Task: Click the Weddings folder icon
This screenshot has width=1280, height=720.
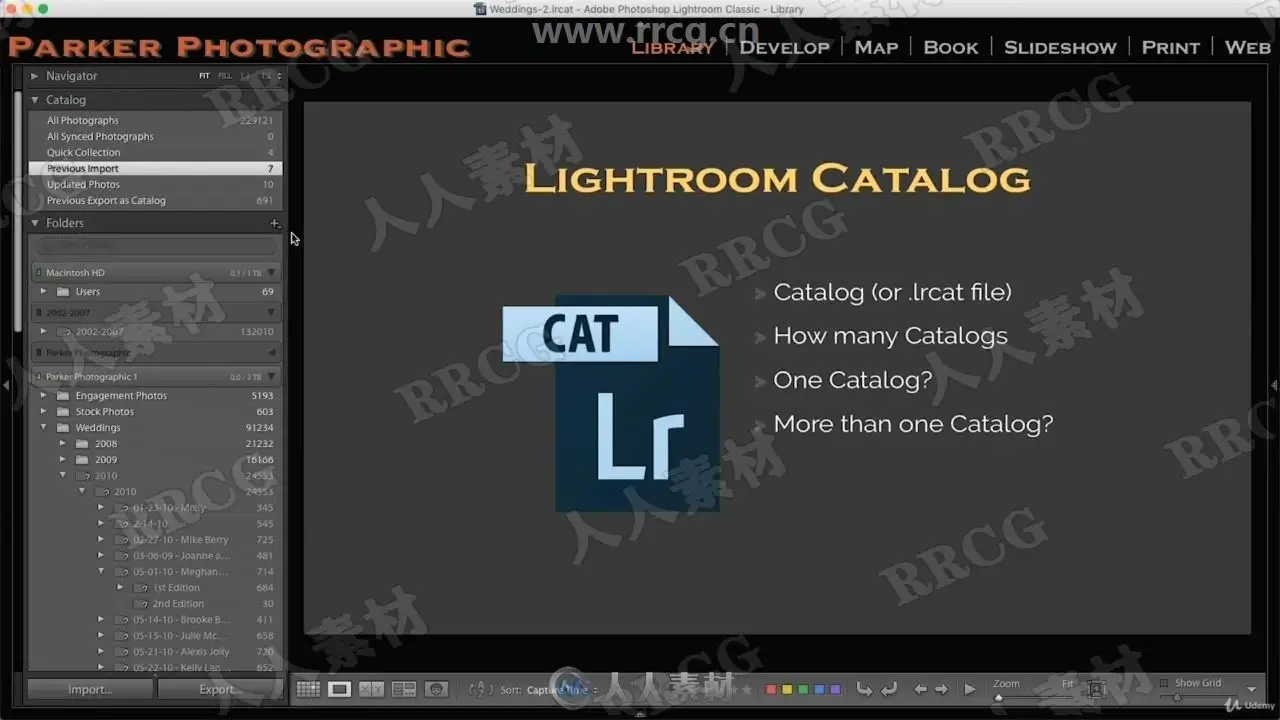Action: pos(63,428)
